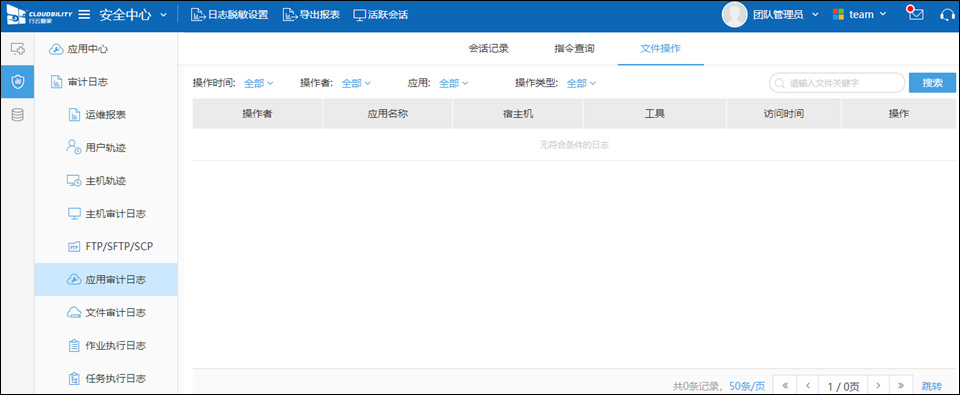Viewport: 960px width, 395px height.
Task: Expand the 操作者 filter dropdown
Action: [x=356, y=83]
